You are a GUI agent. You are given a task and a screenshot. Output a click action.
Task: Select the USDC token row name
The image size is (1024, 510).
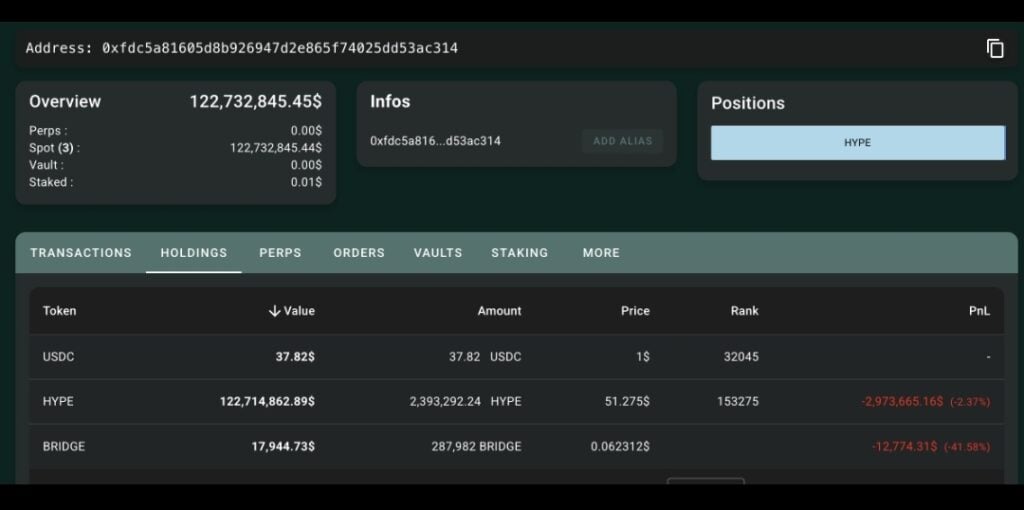(58, 357)
